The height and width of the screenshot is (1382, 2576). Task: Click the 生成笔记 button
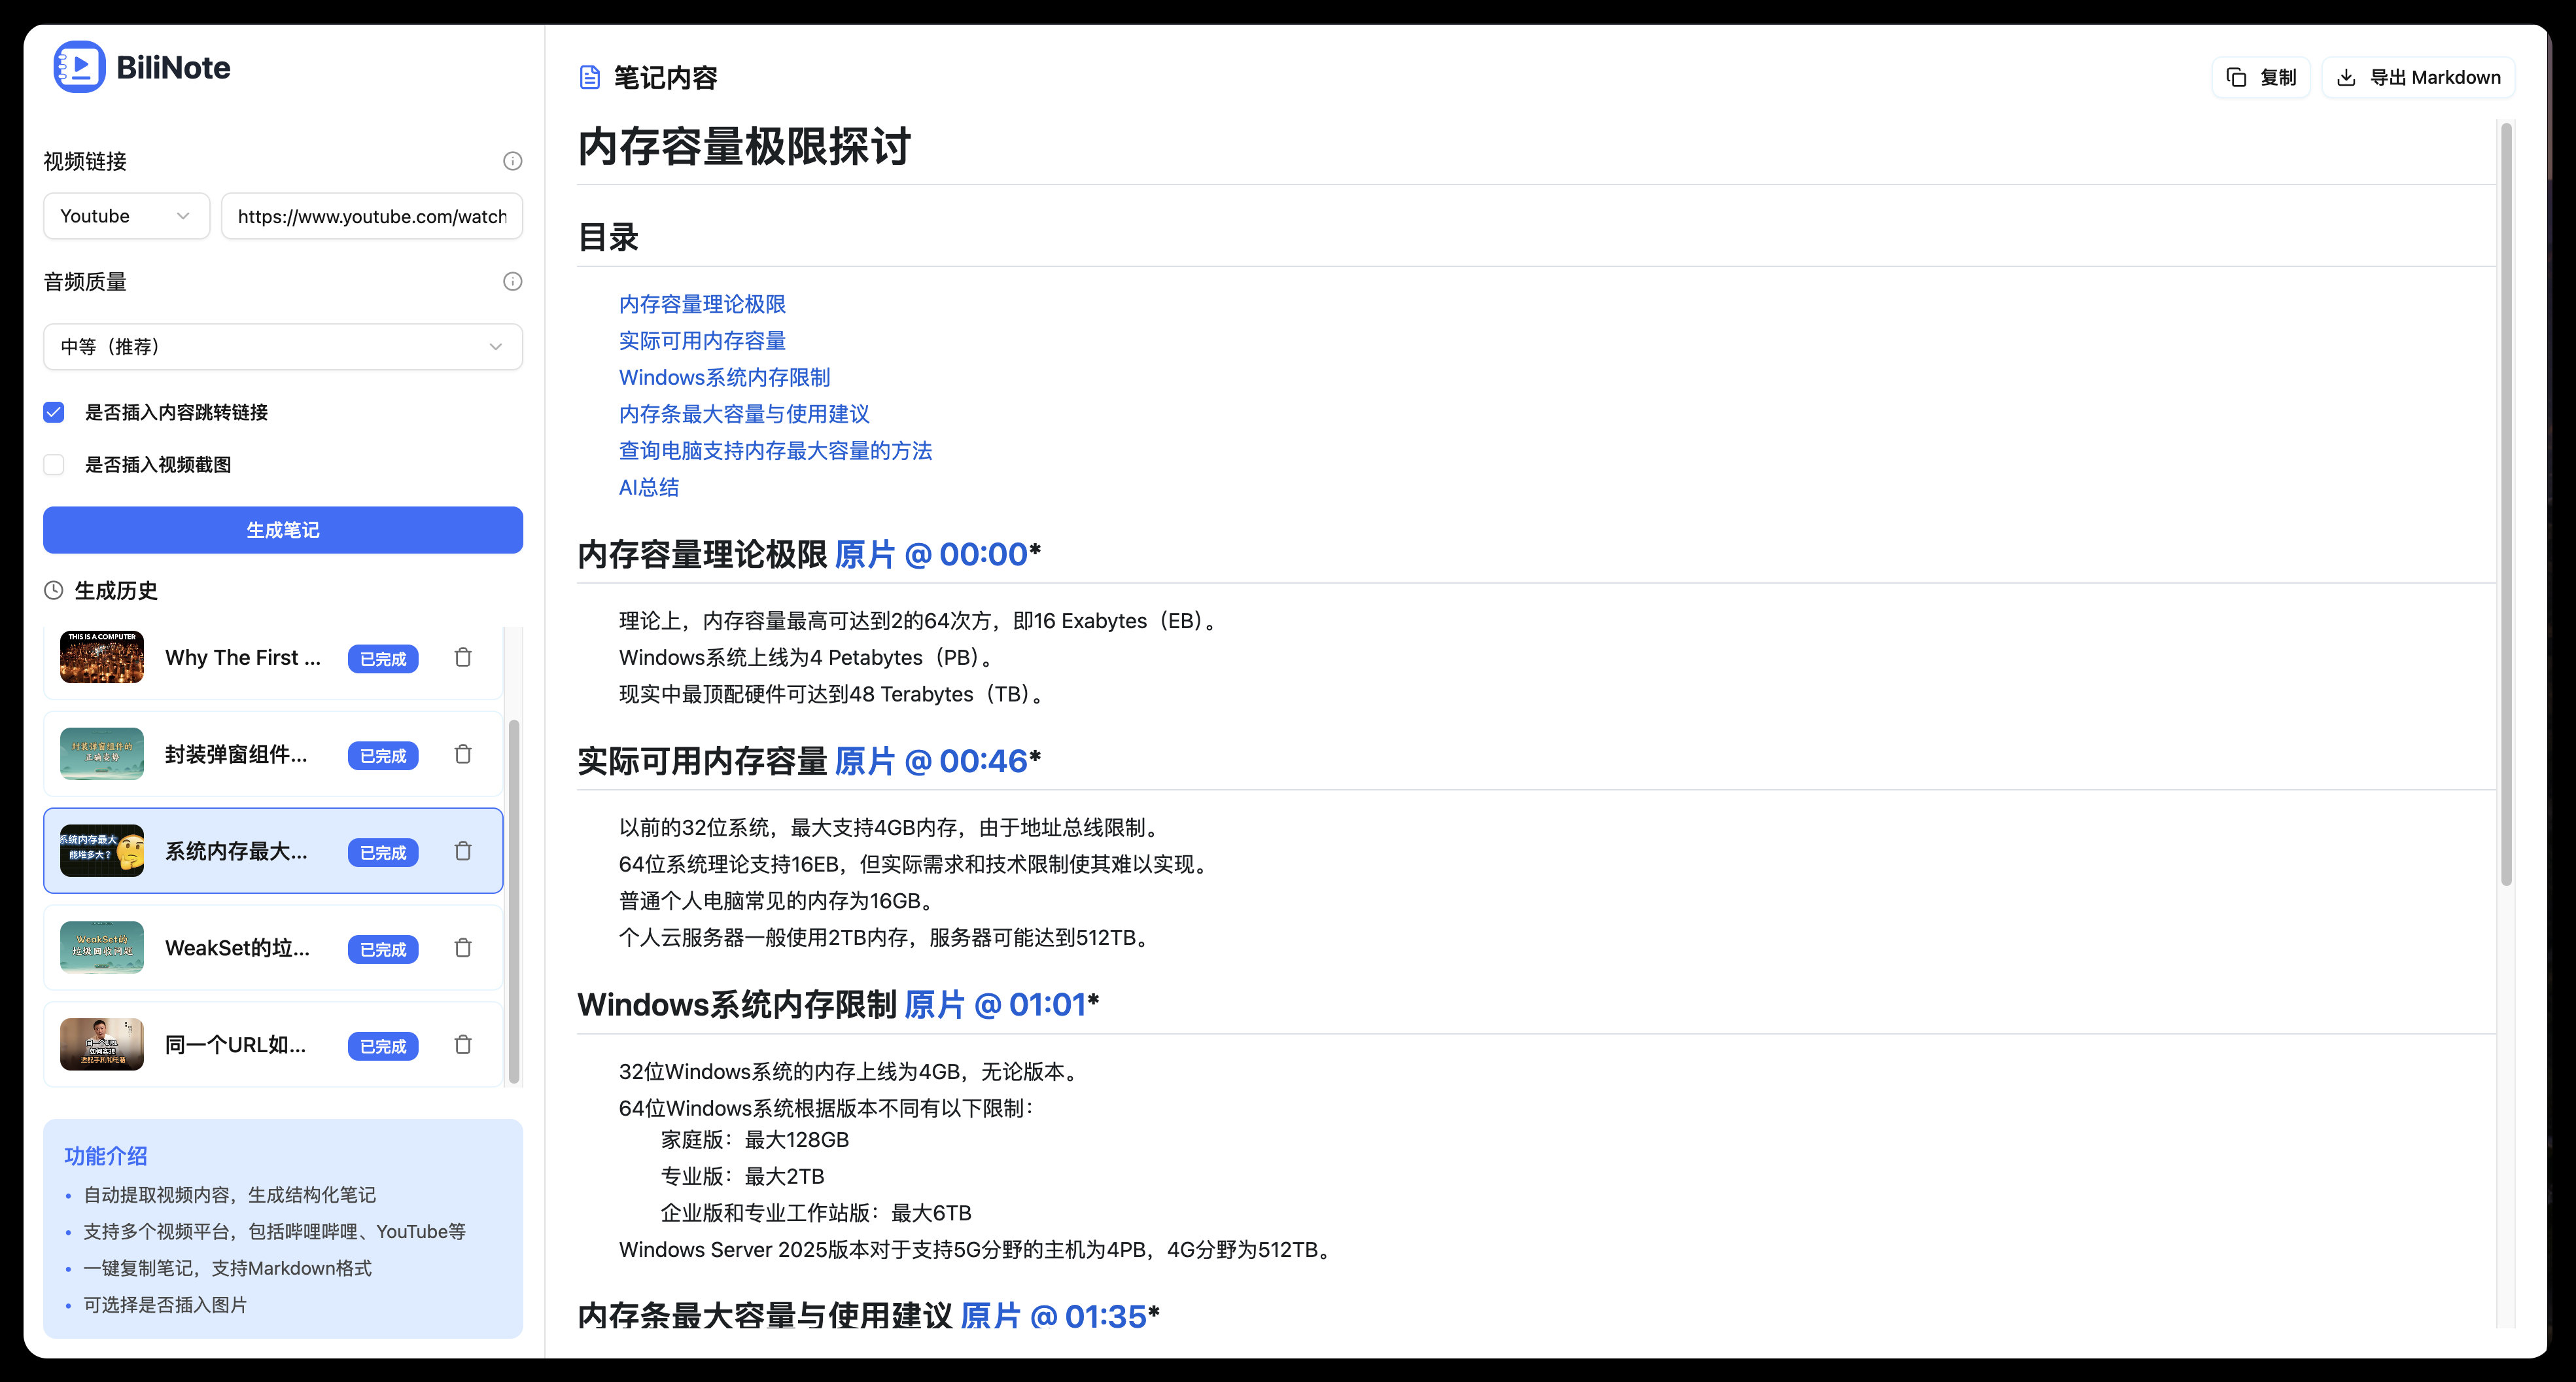(x=282, y=530)
